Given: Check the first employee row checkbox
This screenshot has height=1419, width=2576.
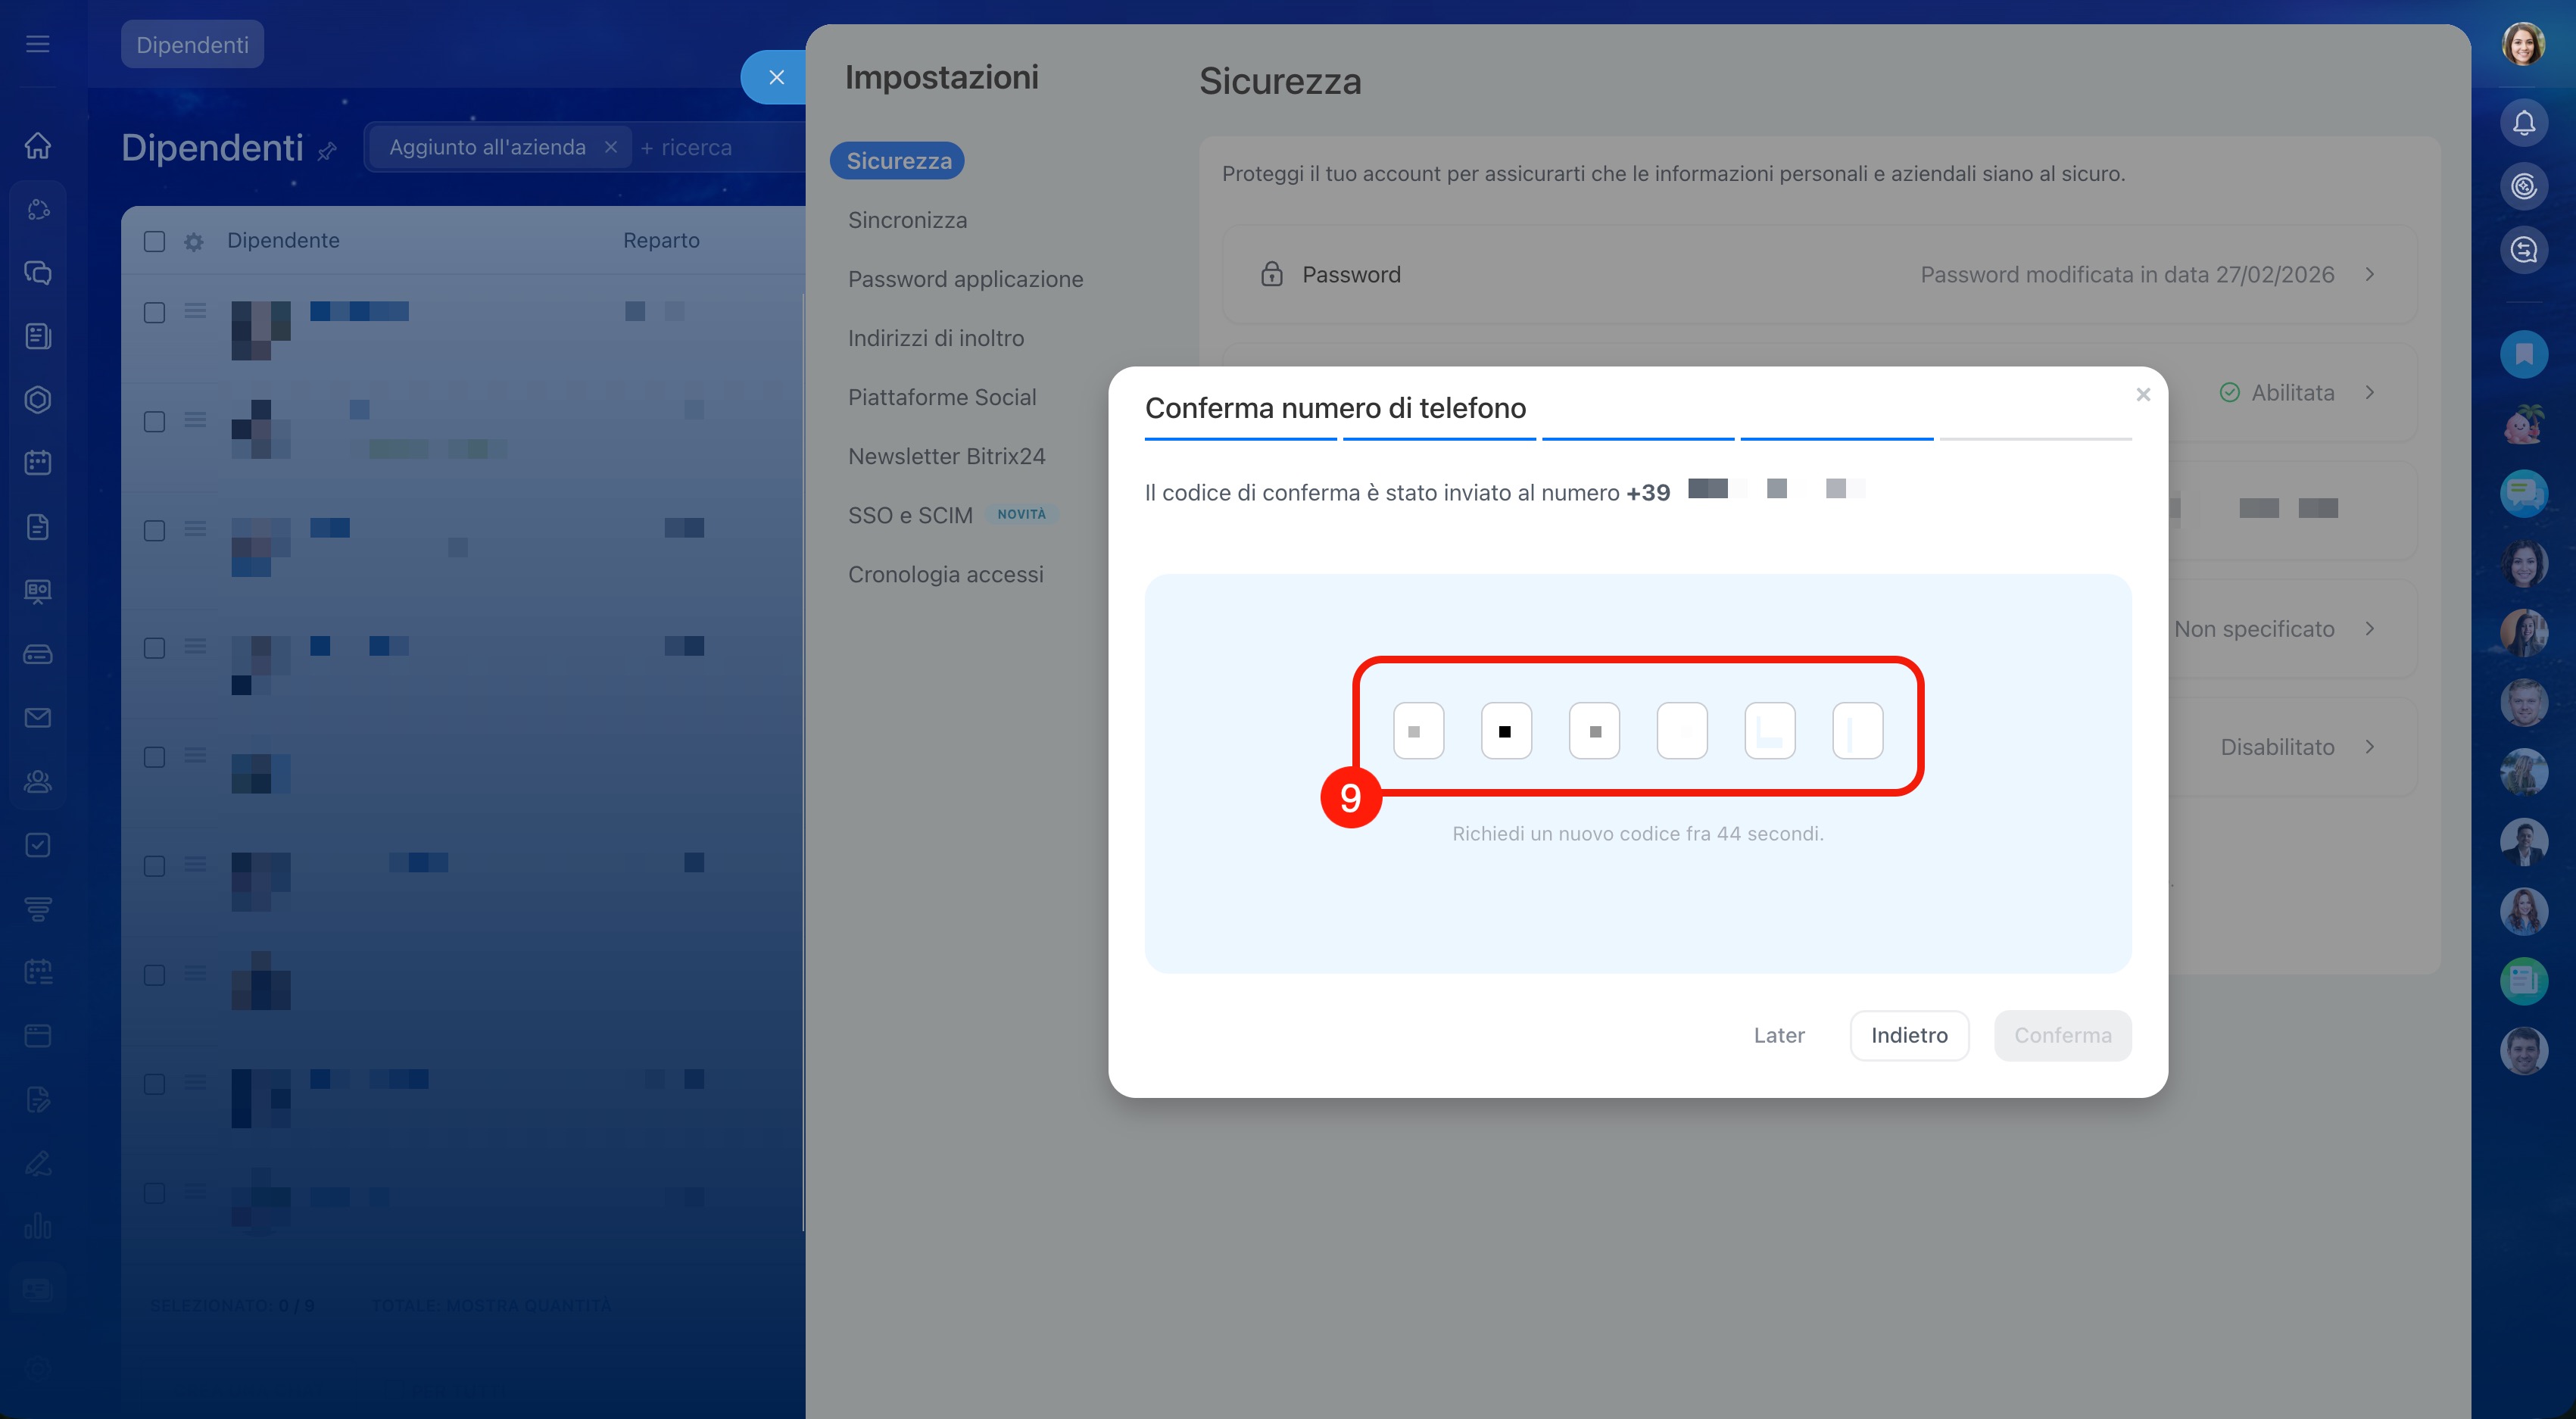Looking at the screenshot, I should coord(154,313).
